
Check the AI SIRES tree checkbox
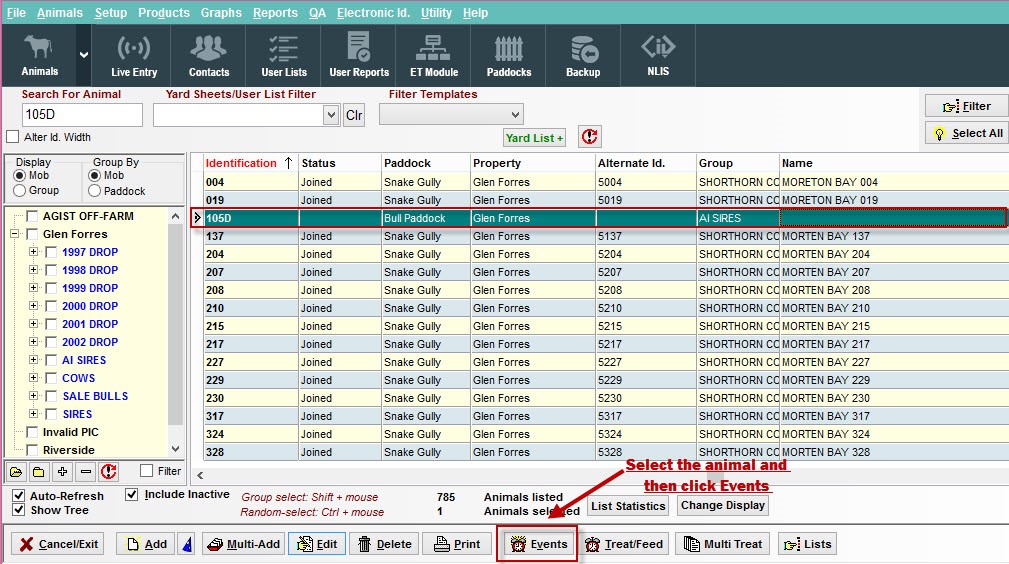pyautogui.click(x=51, y=361)
